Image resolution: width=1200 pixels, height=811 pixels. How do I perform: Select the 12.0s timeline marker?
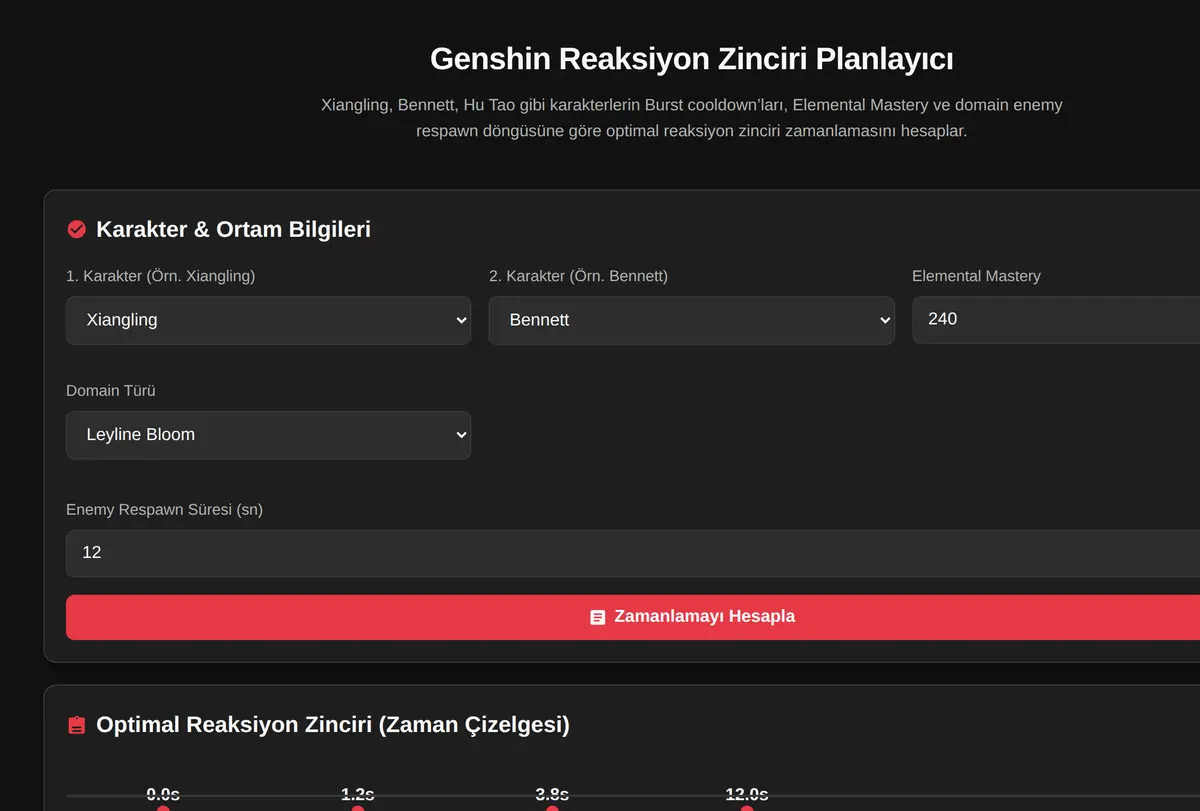[747, 806]
